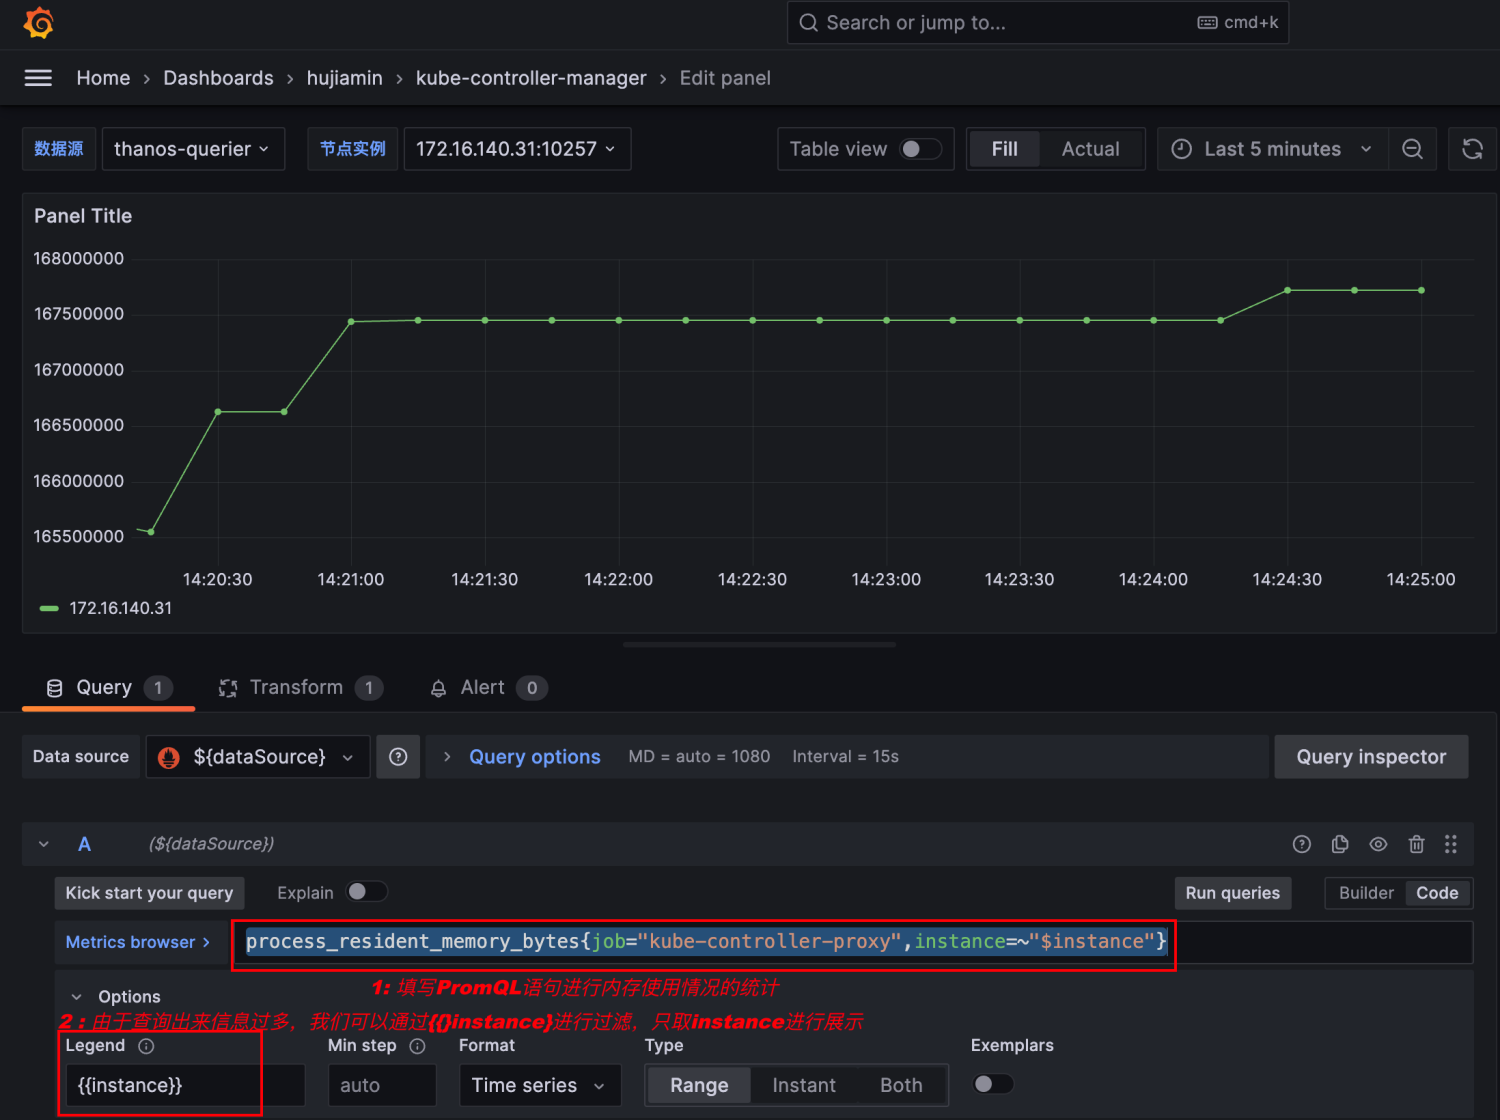Hide query A using eye icon

click(x=1378, y=844)
